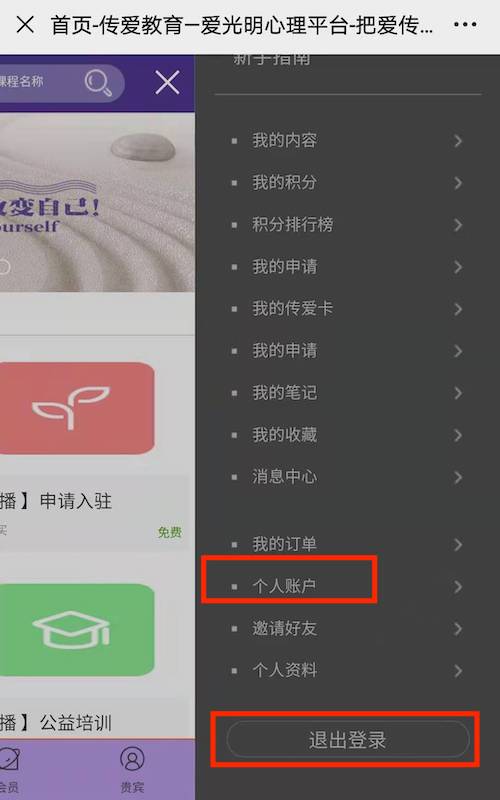Viewport: 500px width, 800px height.
Task: Tap the search magnifier icon
Action: coord(98,83)
